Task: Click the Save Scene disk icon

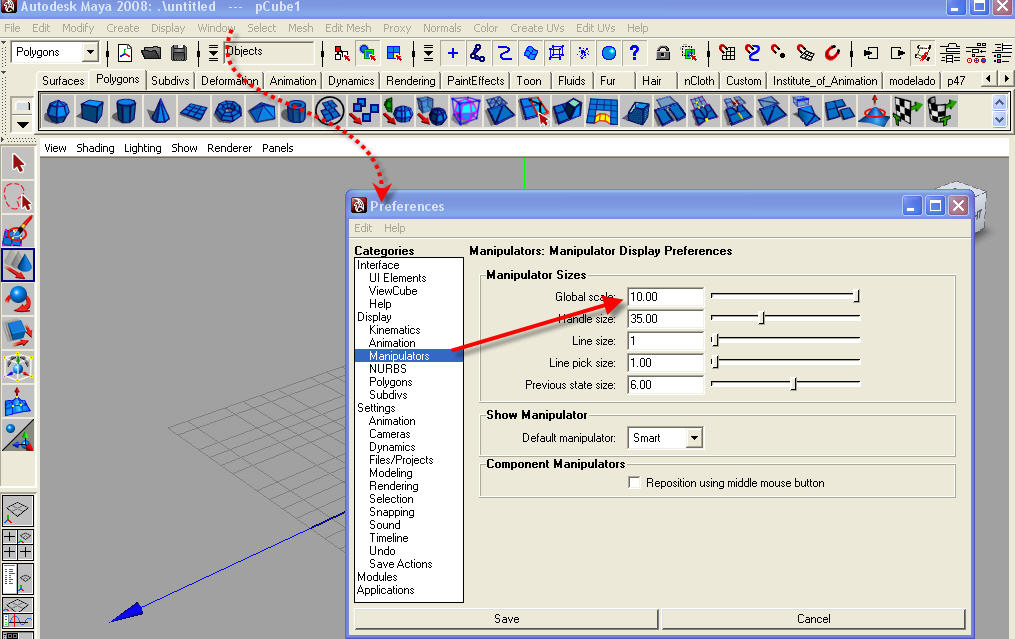Action: [x=179, y=53]
